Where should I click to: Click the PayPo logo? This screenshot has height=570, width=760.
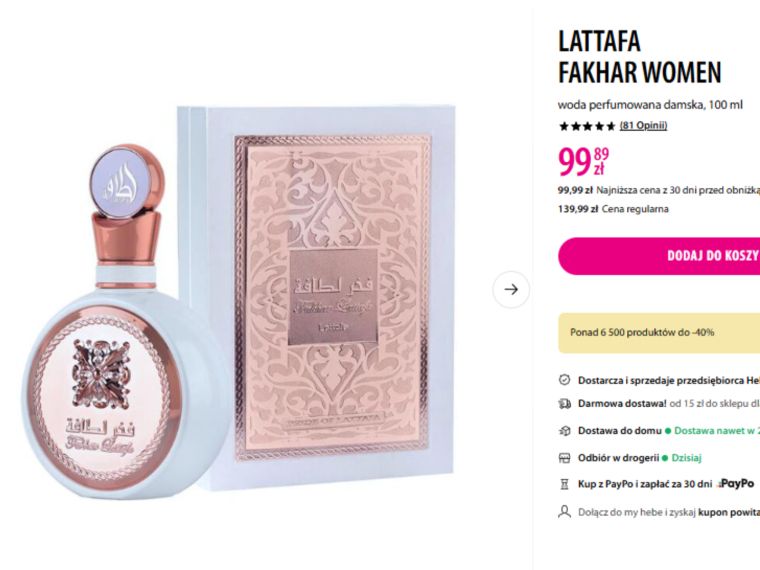736,483
